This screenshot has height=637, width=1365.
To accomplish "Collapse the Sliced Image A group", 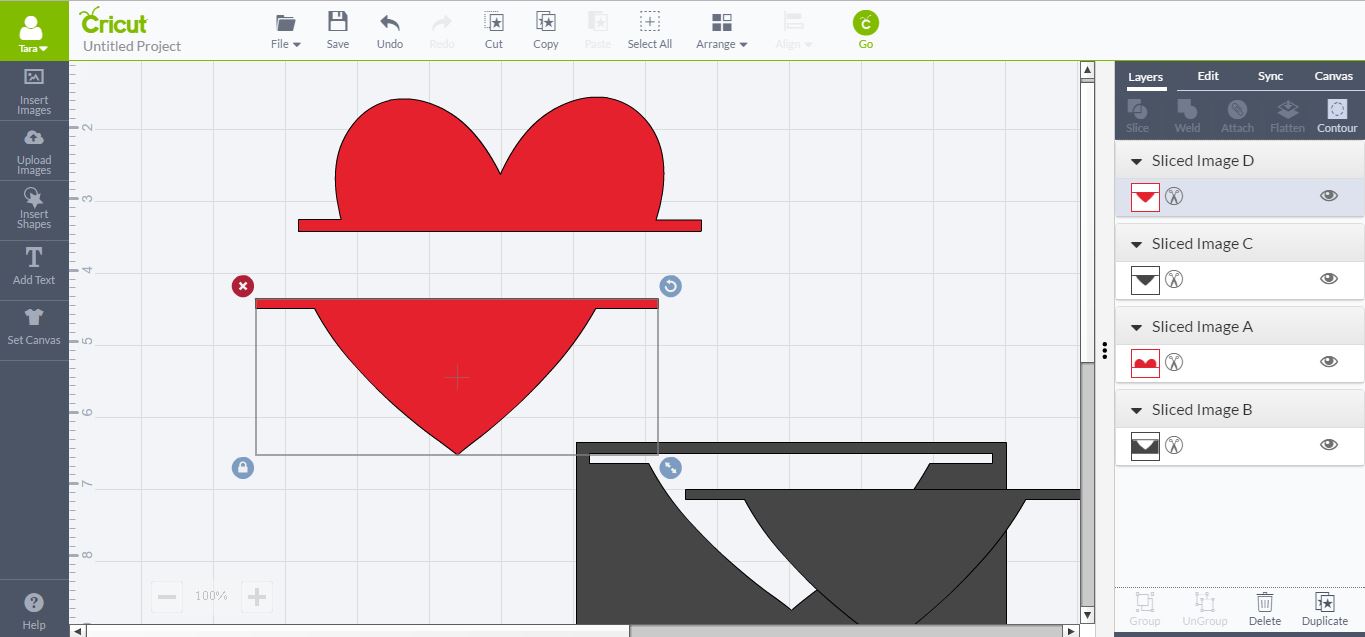I will (1136, 326).
